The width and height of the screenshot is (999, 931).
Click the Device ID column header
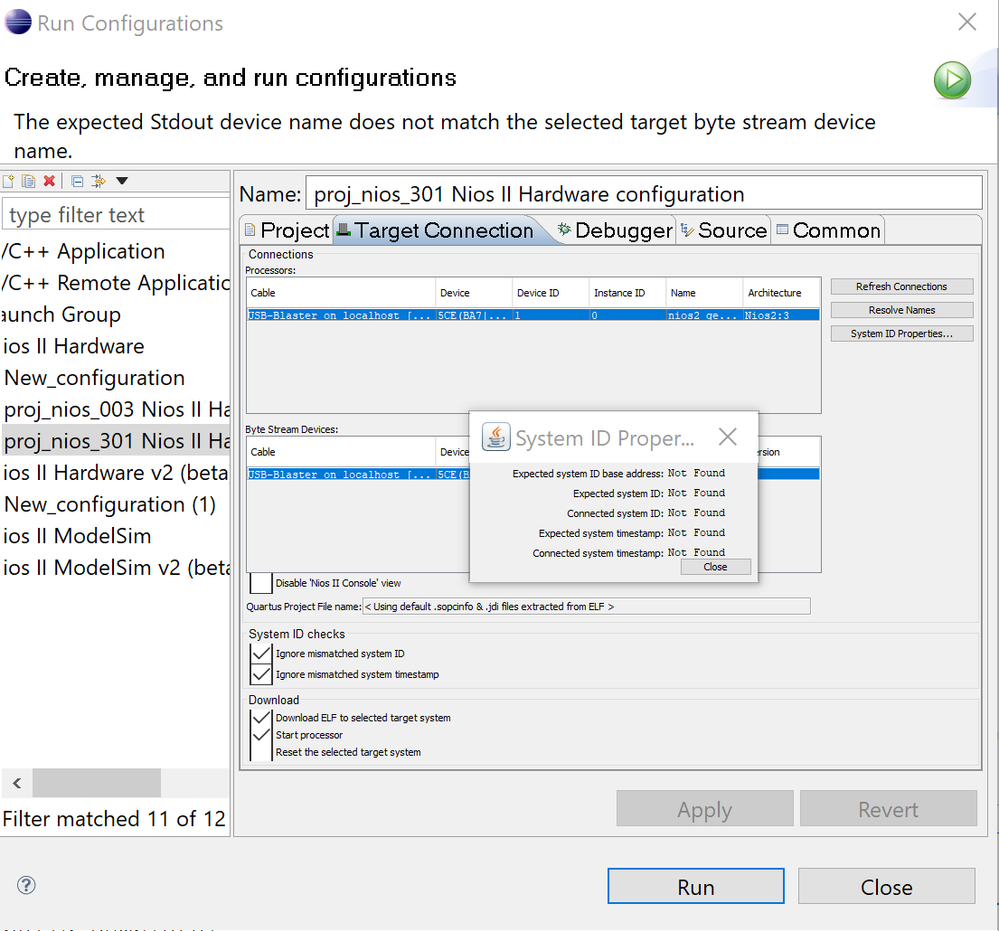tap(550, 293)
